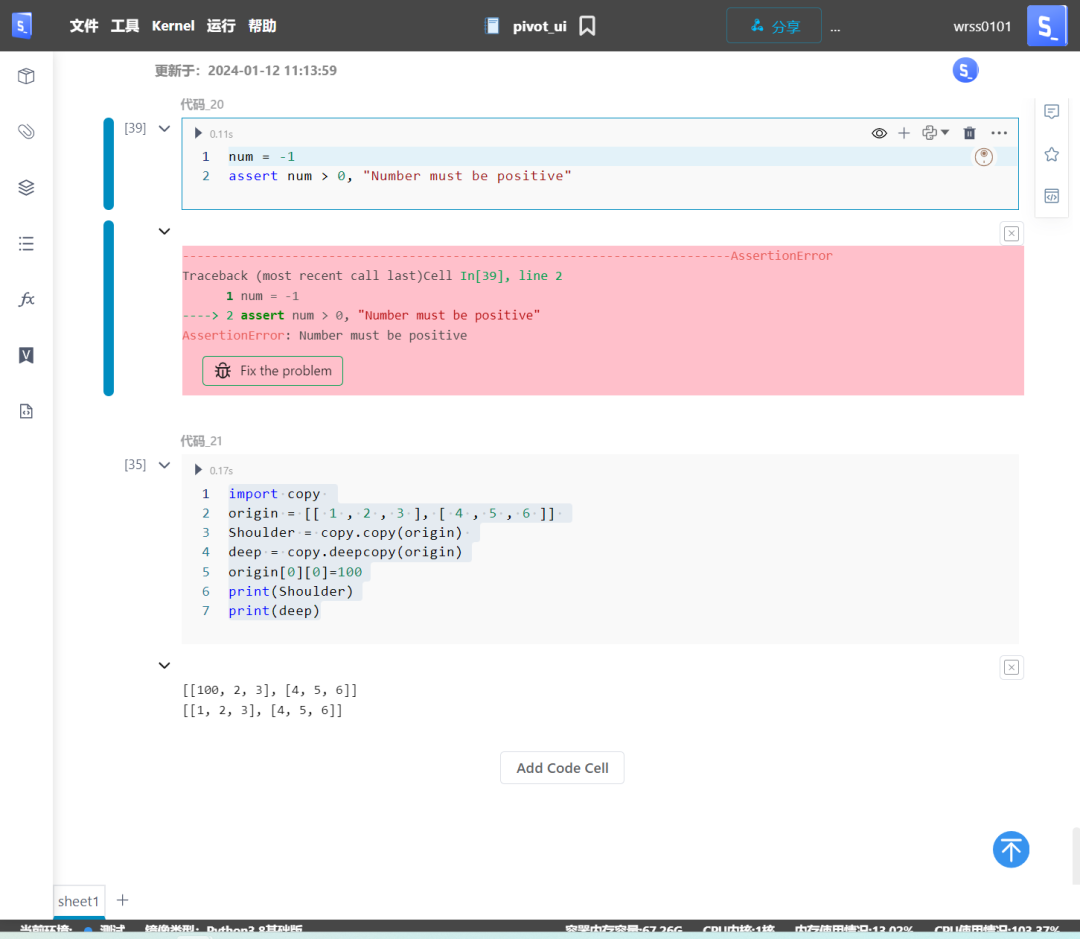Click the Fix the problem button
Viewport: 1080px width, 939px height.
272,370
